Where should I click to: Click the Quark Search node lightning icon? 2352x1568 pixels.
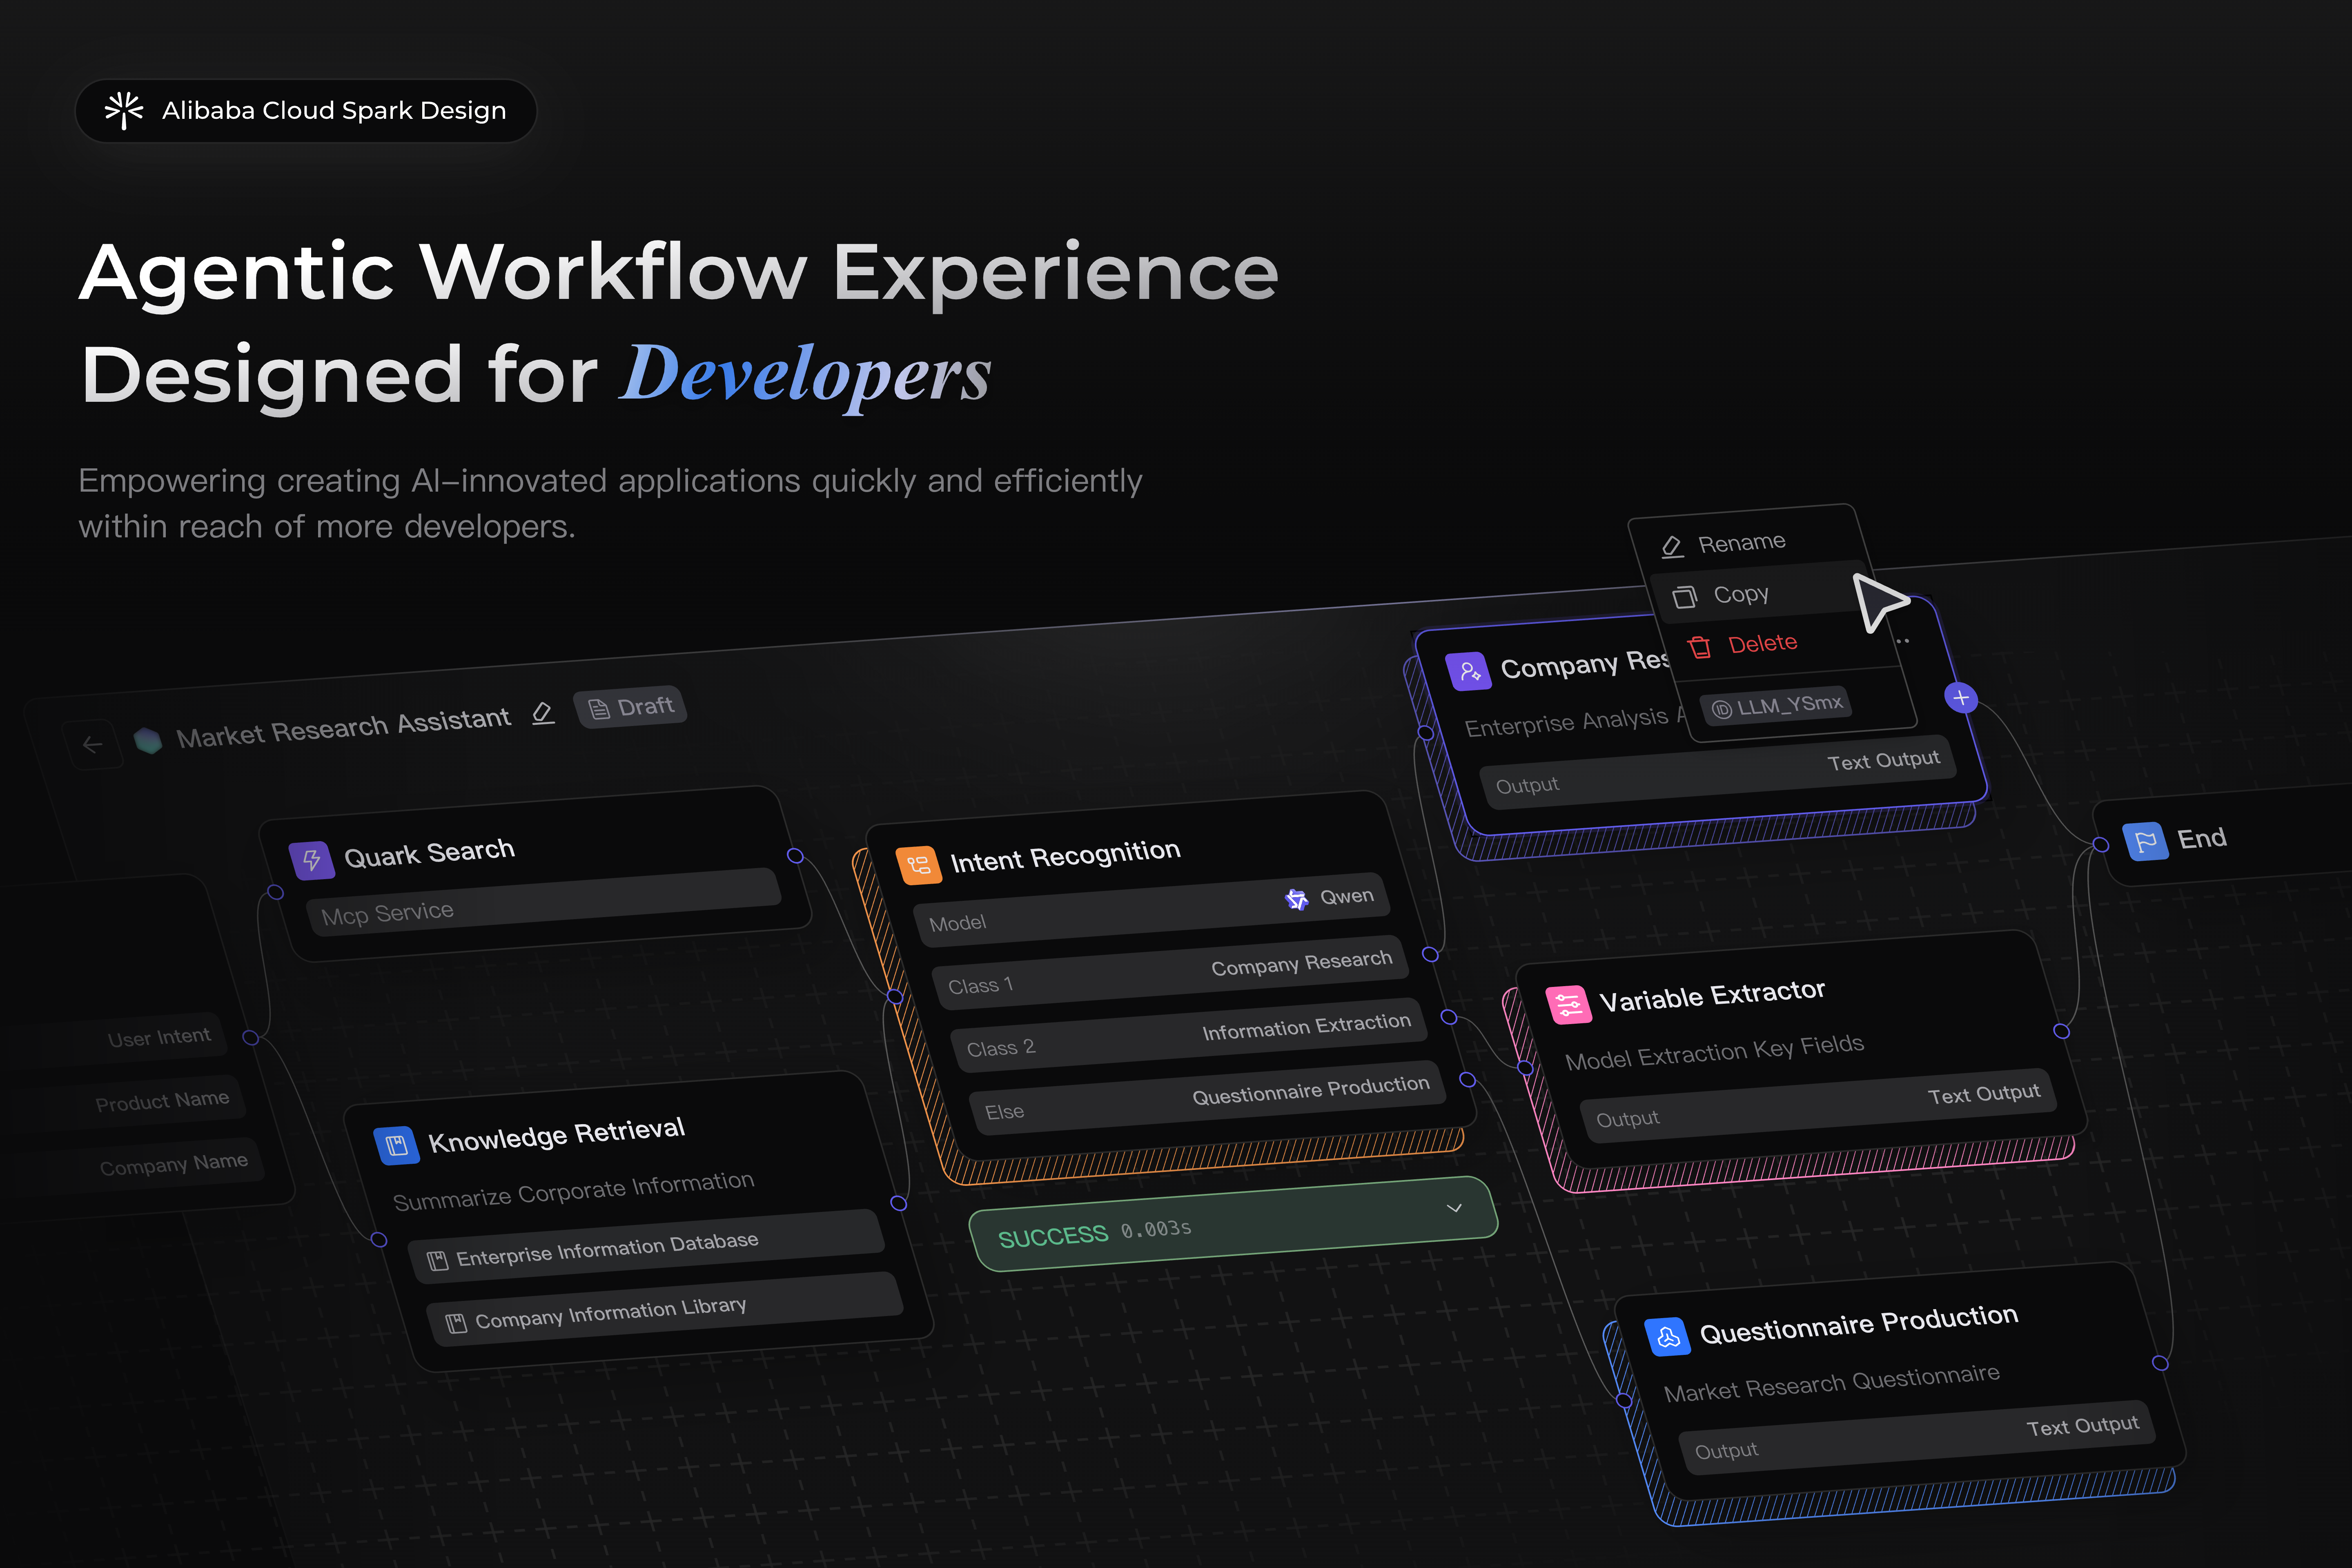[x=312, y=860]
